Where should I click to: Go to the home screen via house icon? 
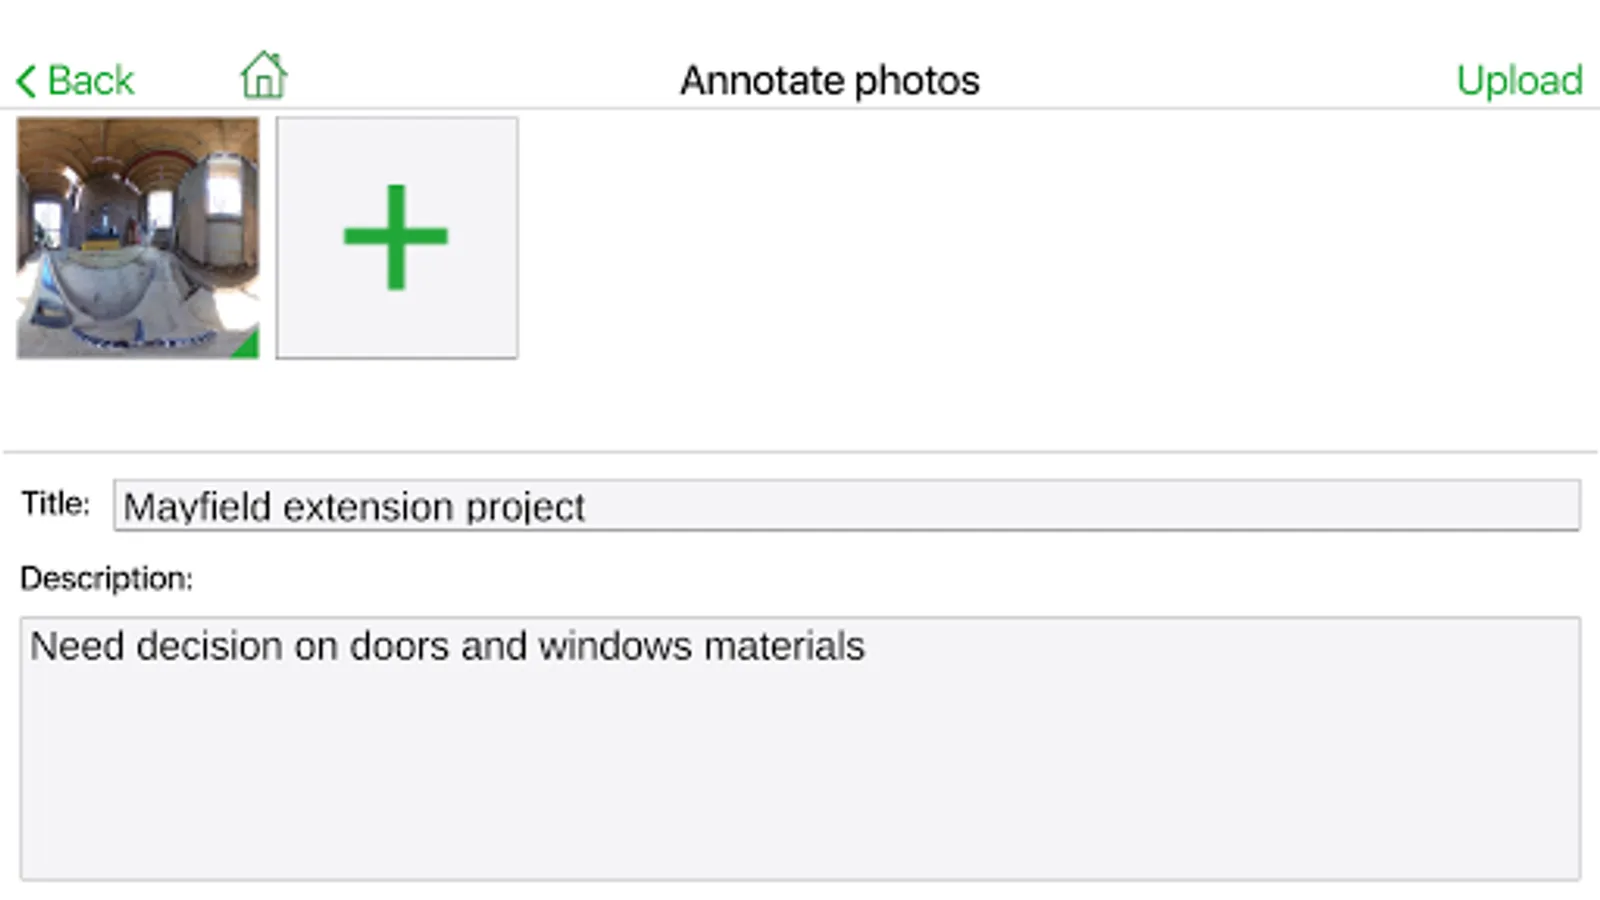[264, 76]
